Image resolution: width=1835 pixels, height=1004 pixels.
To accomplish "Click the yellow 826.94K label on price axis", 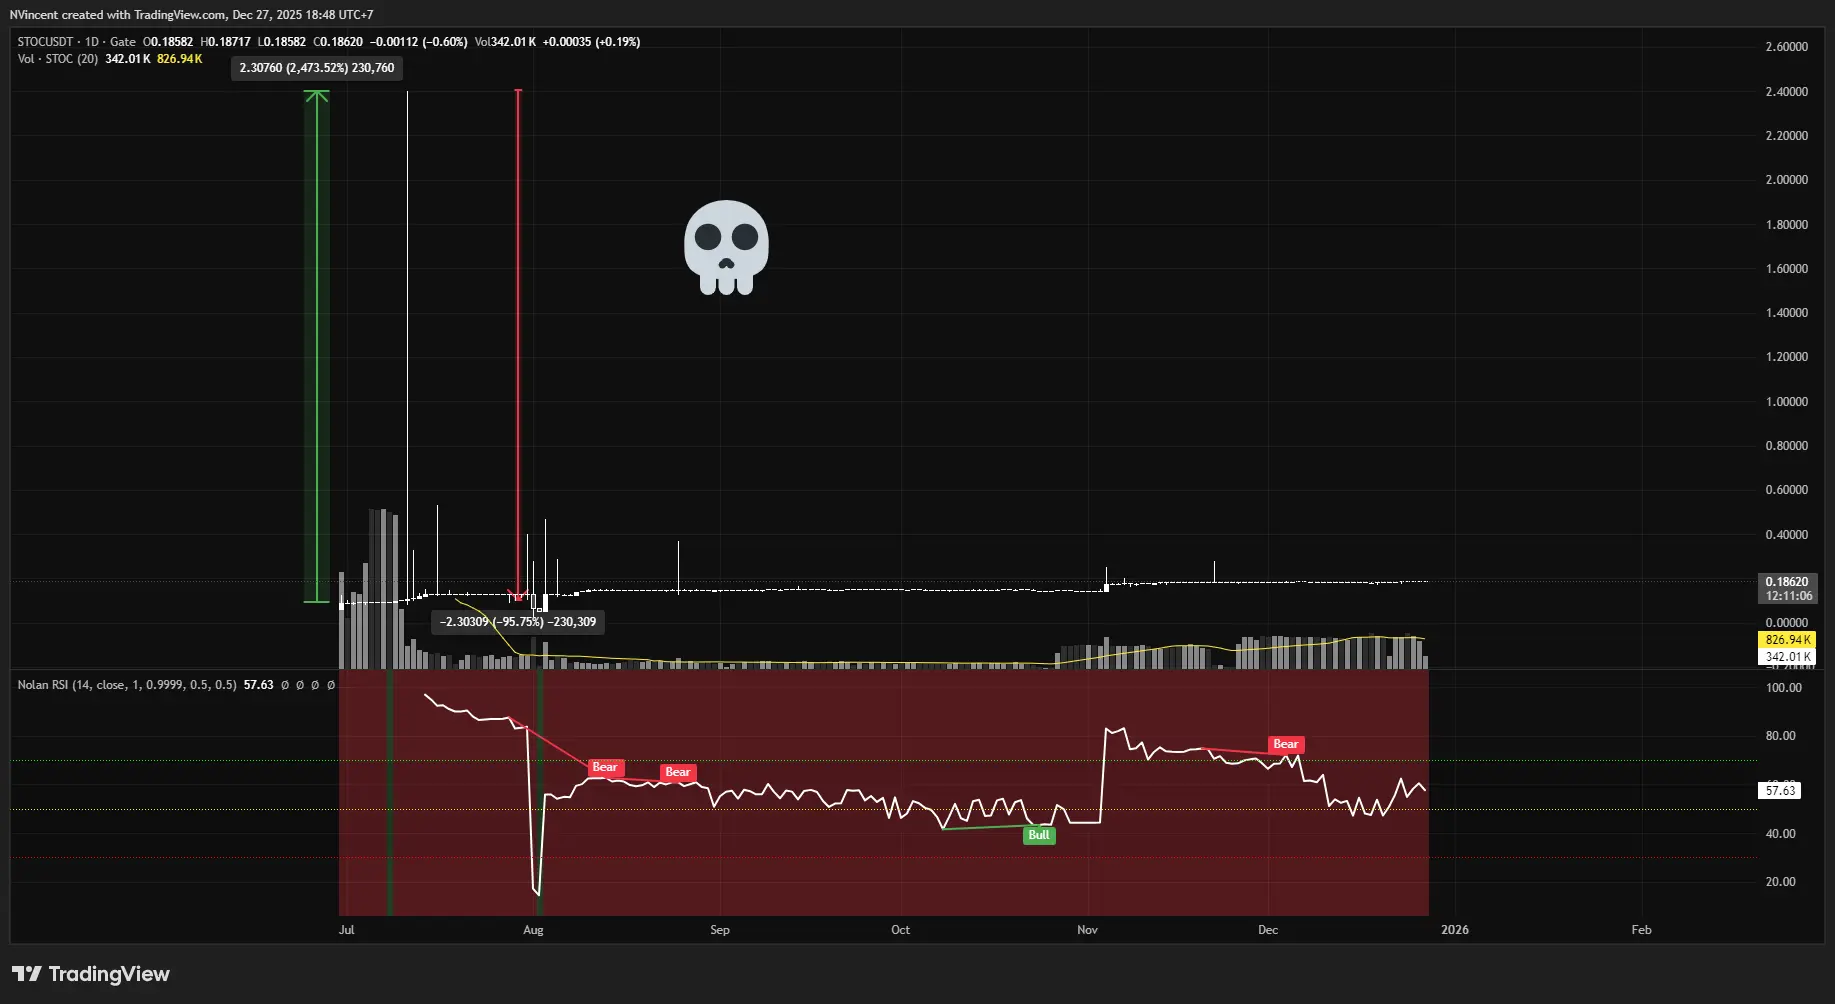I will pyautogui.click(x=1787, y=640).
